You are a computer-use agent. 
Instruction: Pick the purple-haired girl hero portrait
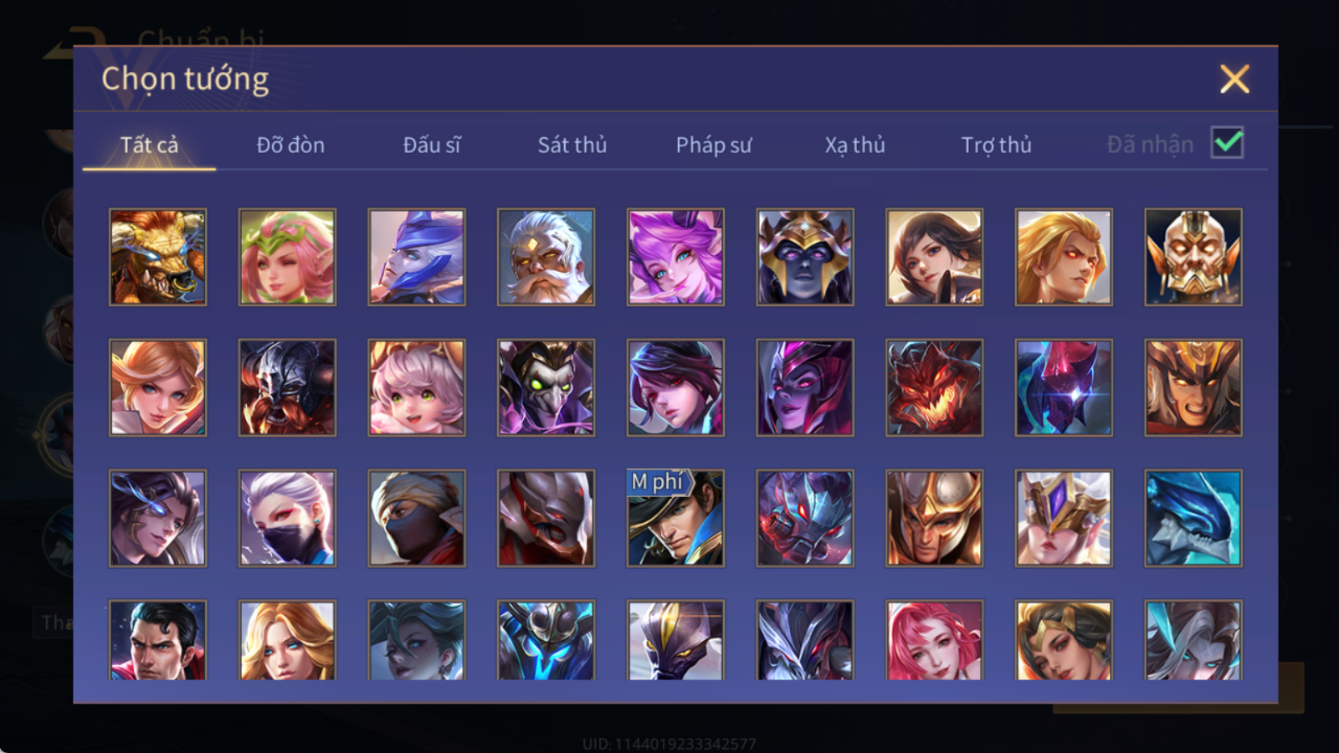[675, 257]
